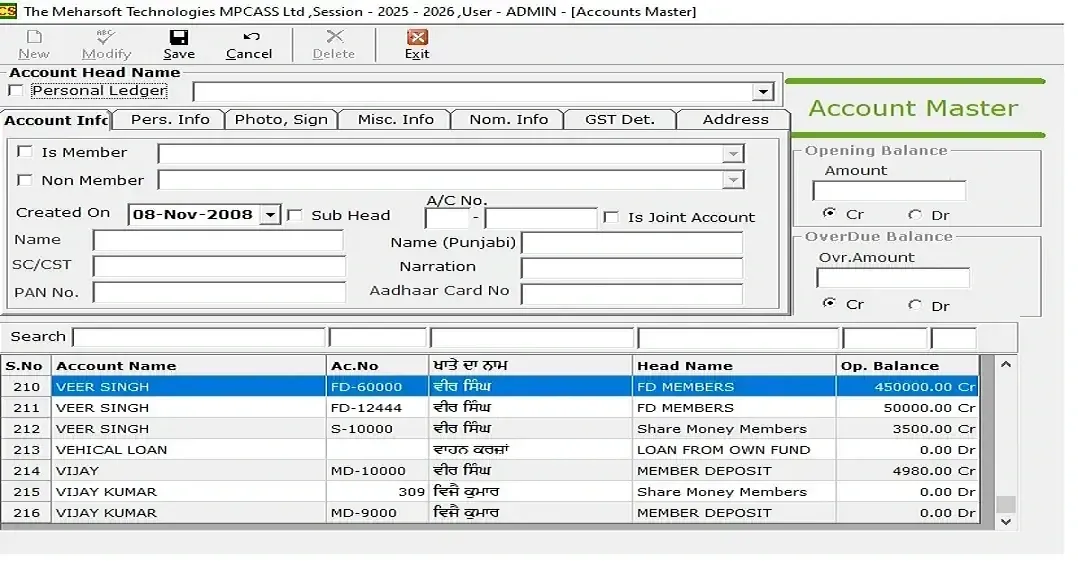Click the PAN No. input field
This screenshot has width=1078, height=561.
coord(219,292)
